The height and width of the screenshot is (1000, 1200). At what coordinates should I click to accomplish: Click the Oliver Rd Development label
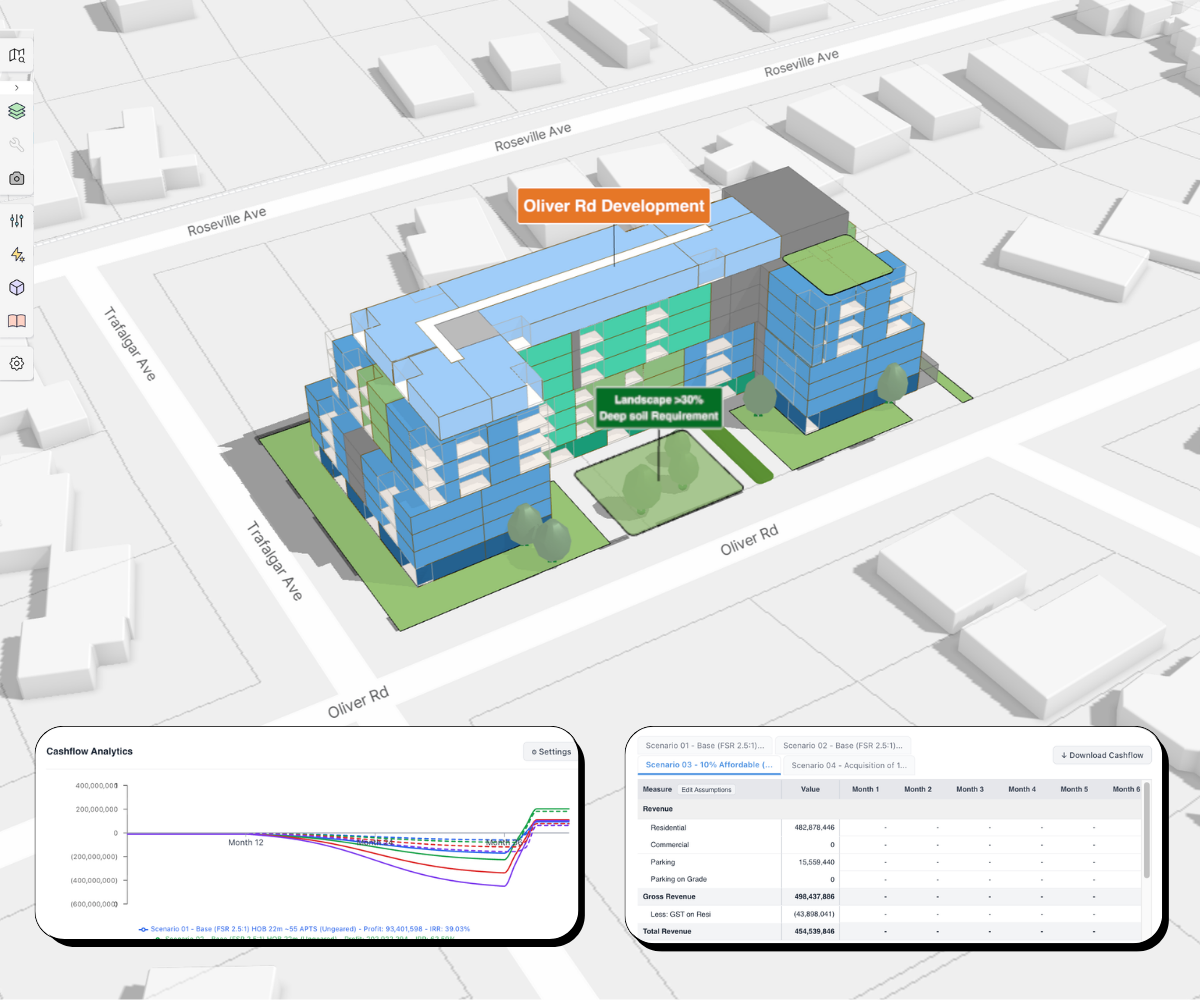tap(612, 207)
